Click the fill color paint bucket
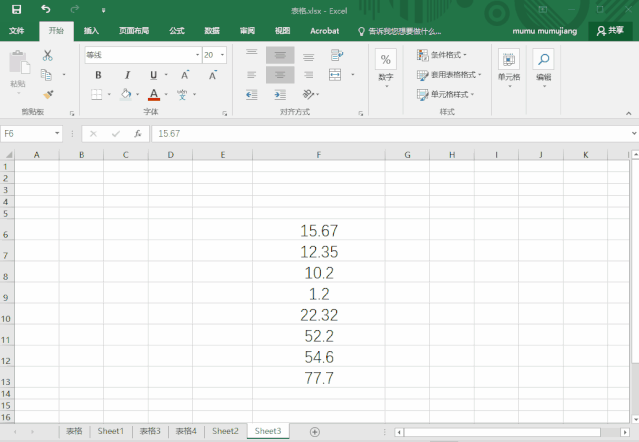Viewport: 639px width, 442px height. click(126, 95)
